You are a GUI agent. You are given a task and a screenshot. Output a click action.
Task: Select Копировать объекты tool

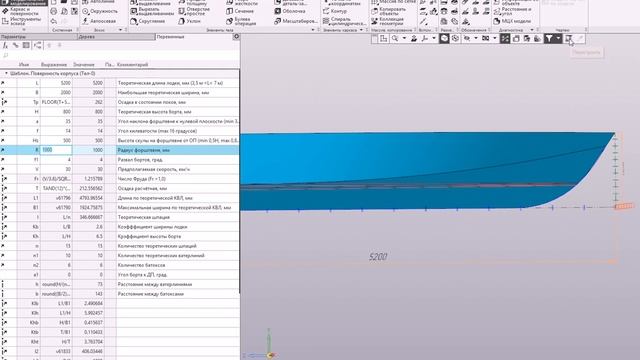click(388, 11)
